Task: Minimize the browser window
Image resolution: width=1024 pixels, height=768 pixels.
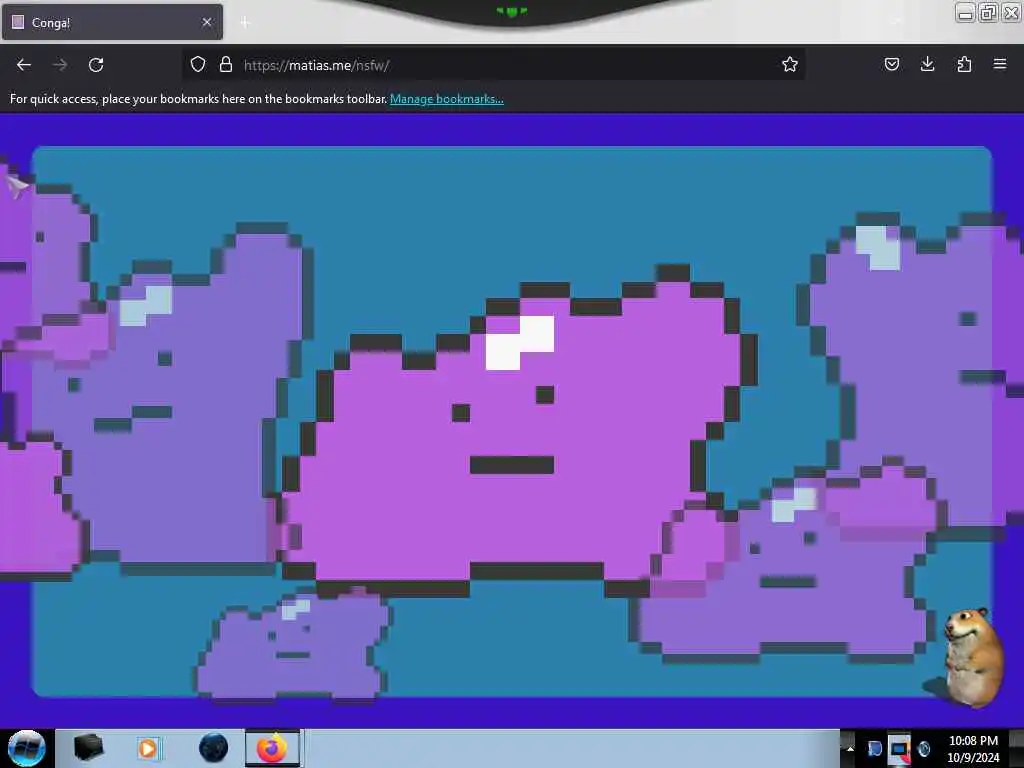Action: [x=965, y=13]
